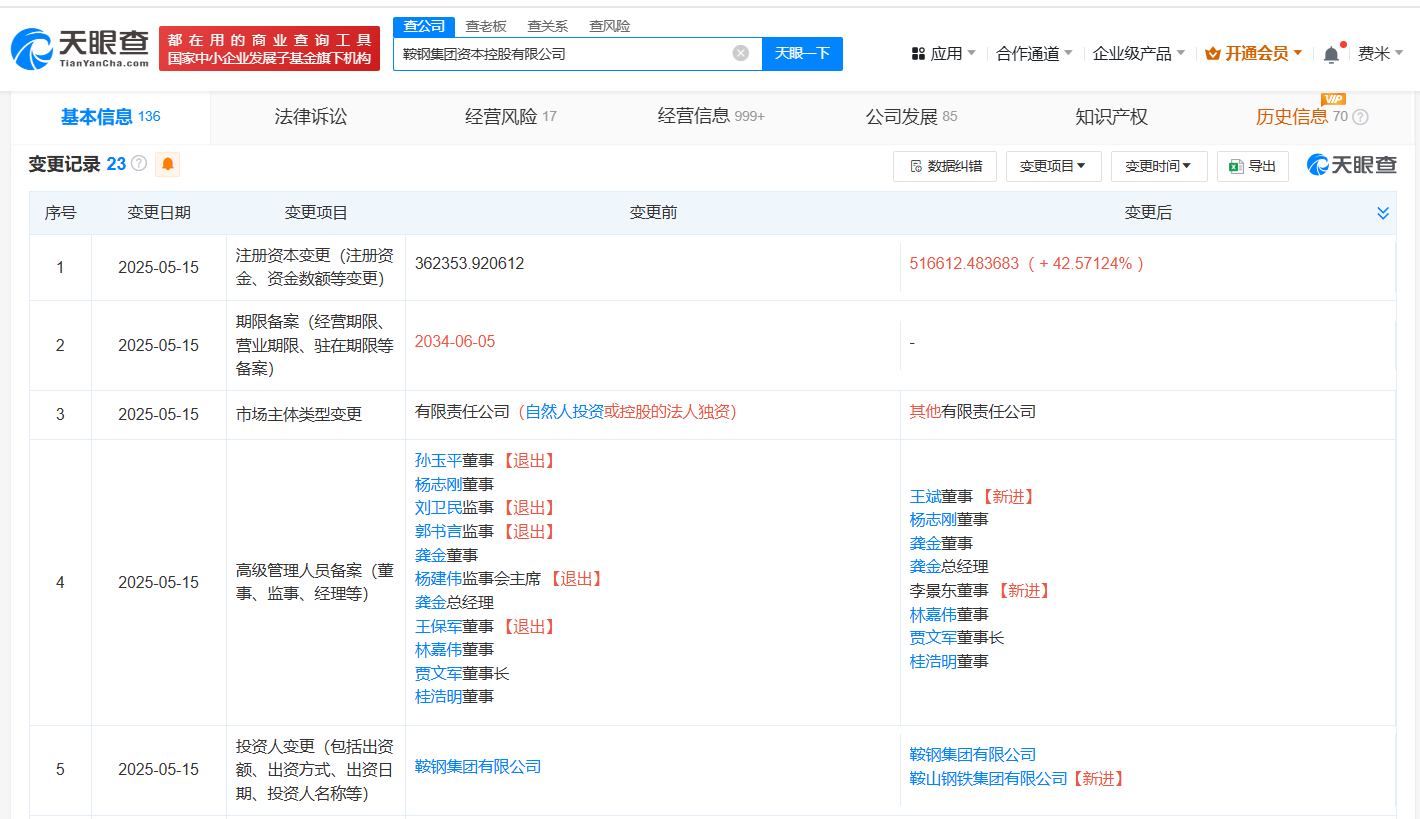Click the help icon next to 历史信息 70
Viewport: 1420px width, 819px height.
[x=1360, y=117]
